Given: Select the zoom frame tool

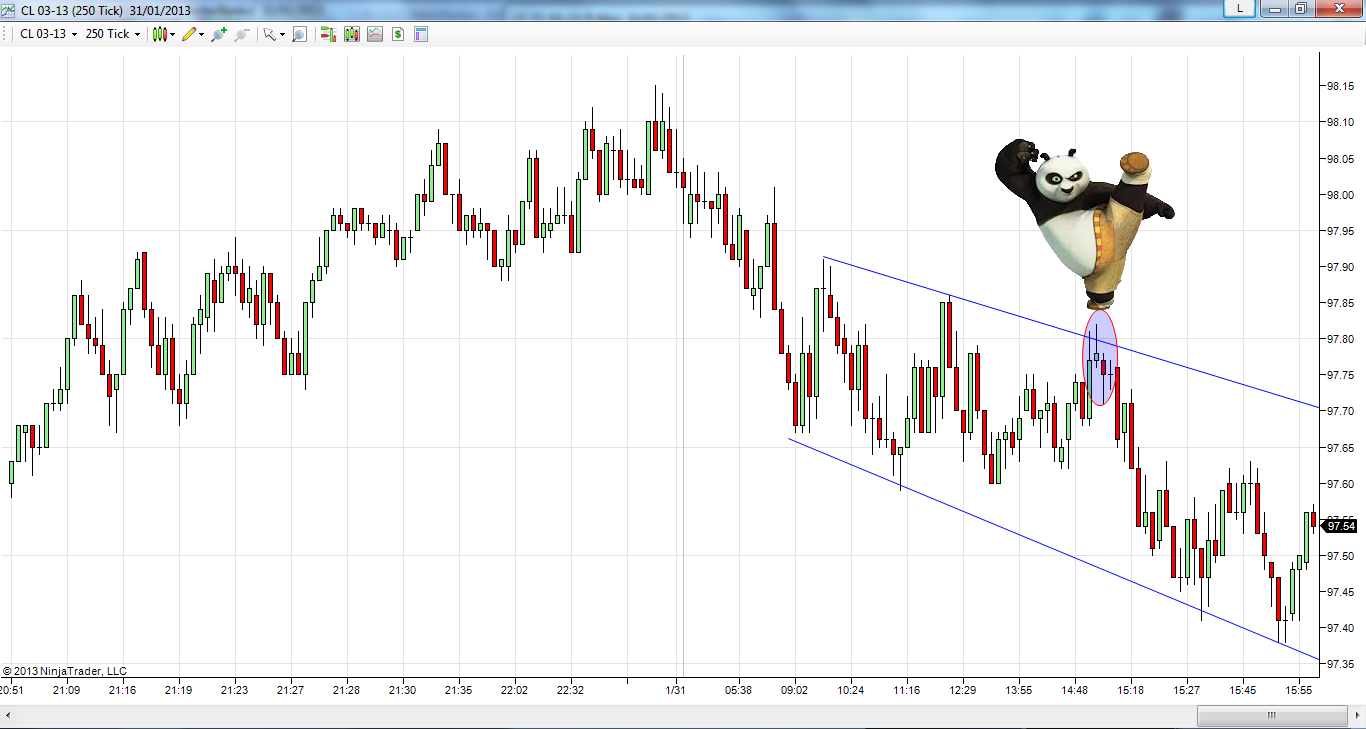Looking at the screenshot, I should click(299, 34).
